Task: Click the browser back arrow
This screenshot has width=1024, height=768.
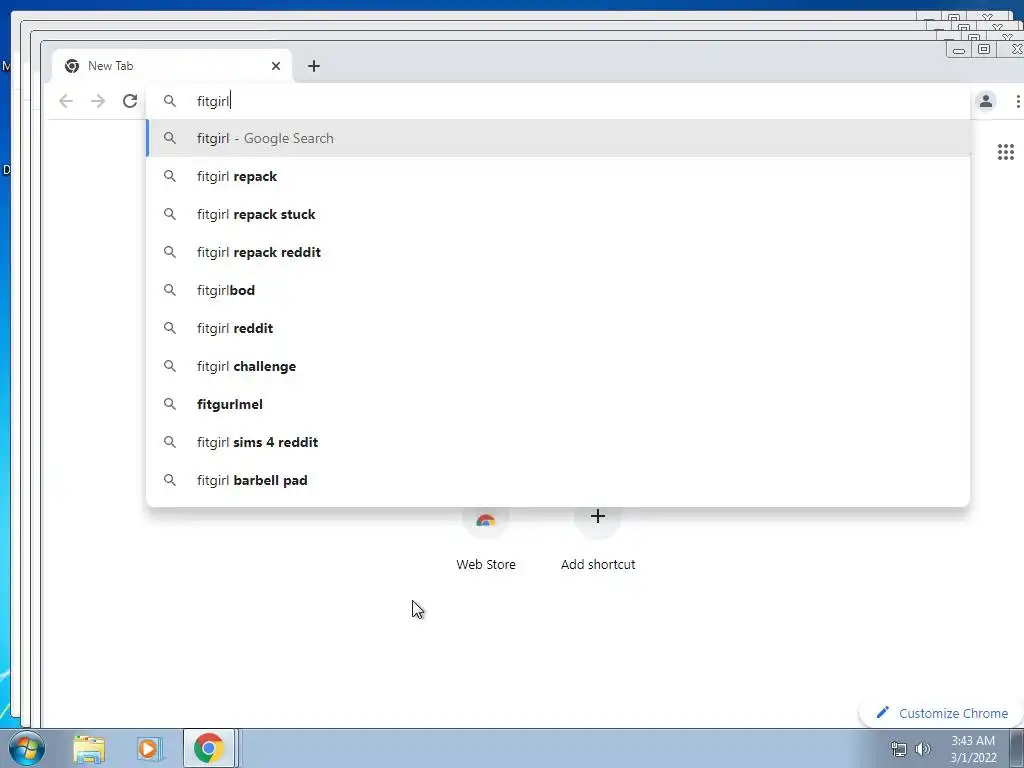Action: (x=66, y=101)
